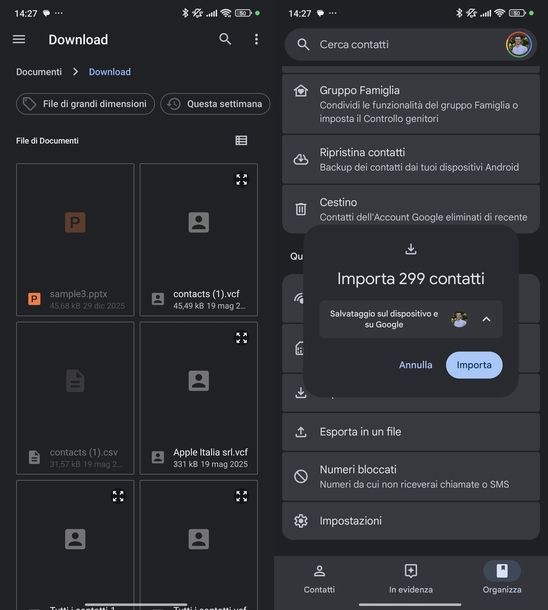Screen dimensions: 548x610
Task: Select the Download breadcrumb
Action: point(110,72)
